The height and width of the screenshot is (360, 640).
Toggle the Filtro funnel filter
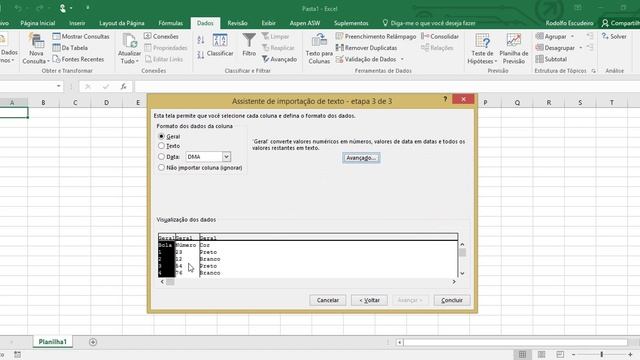249,45
